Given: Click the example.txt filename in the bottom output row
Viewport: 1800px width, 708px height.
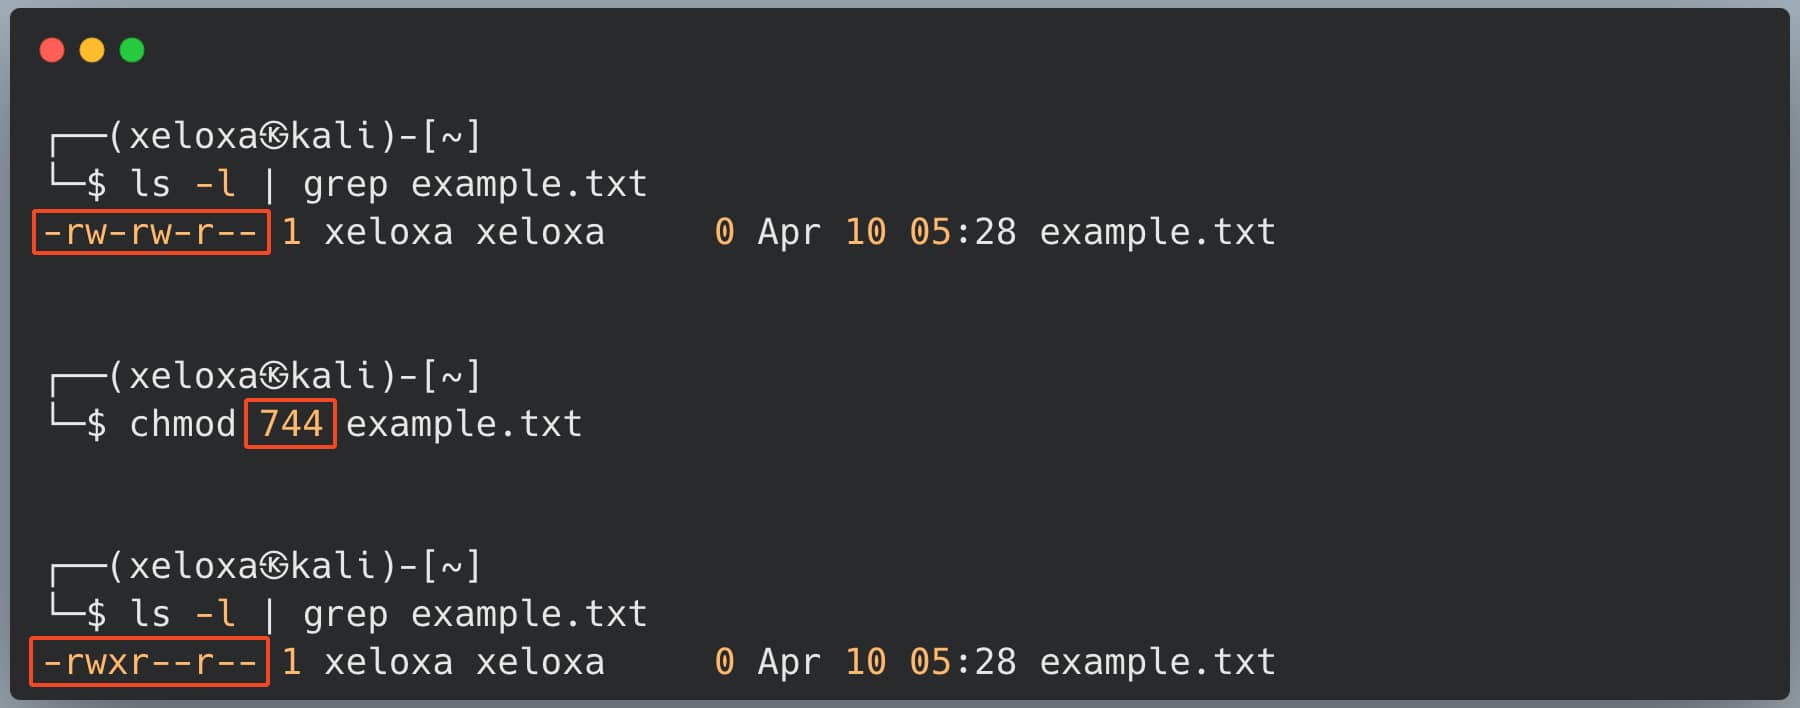Looking at the screenshot, I should [x=1157, y=662].
